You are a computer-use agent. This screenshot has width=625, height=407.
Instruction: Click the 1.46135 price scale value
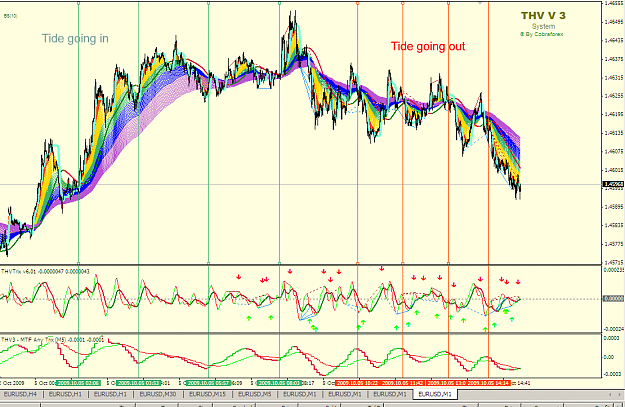click(614, 133)
